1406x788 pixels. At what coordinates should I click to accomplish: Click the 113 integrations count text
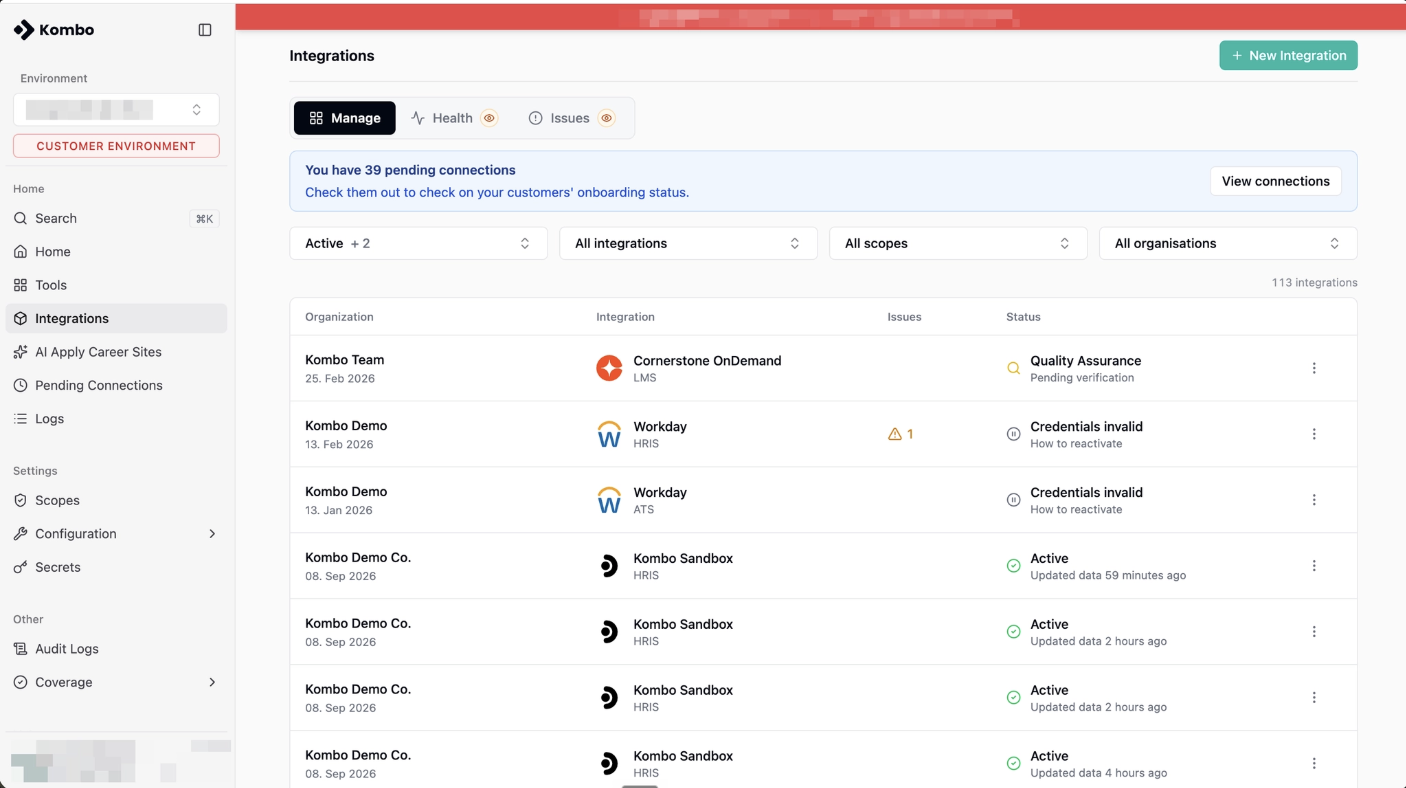tap(1314, 283)
